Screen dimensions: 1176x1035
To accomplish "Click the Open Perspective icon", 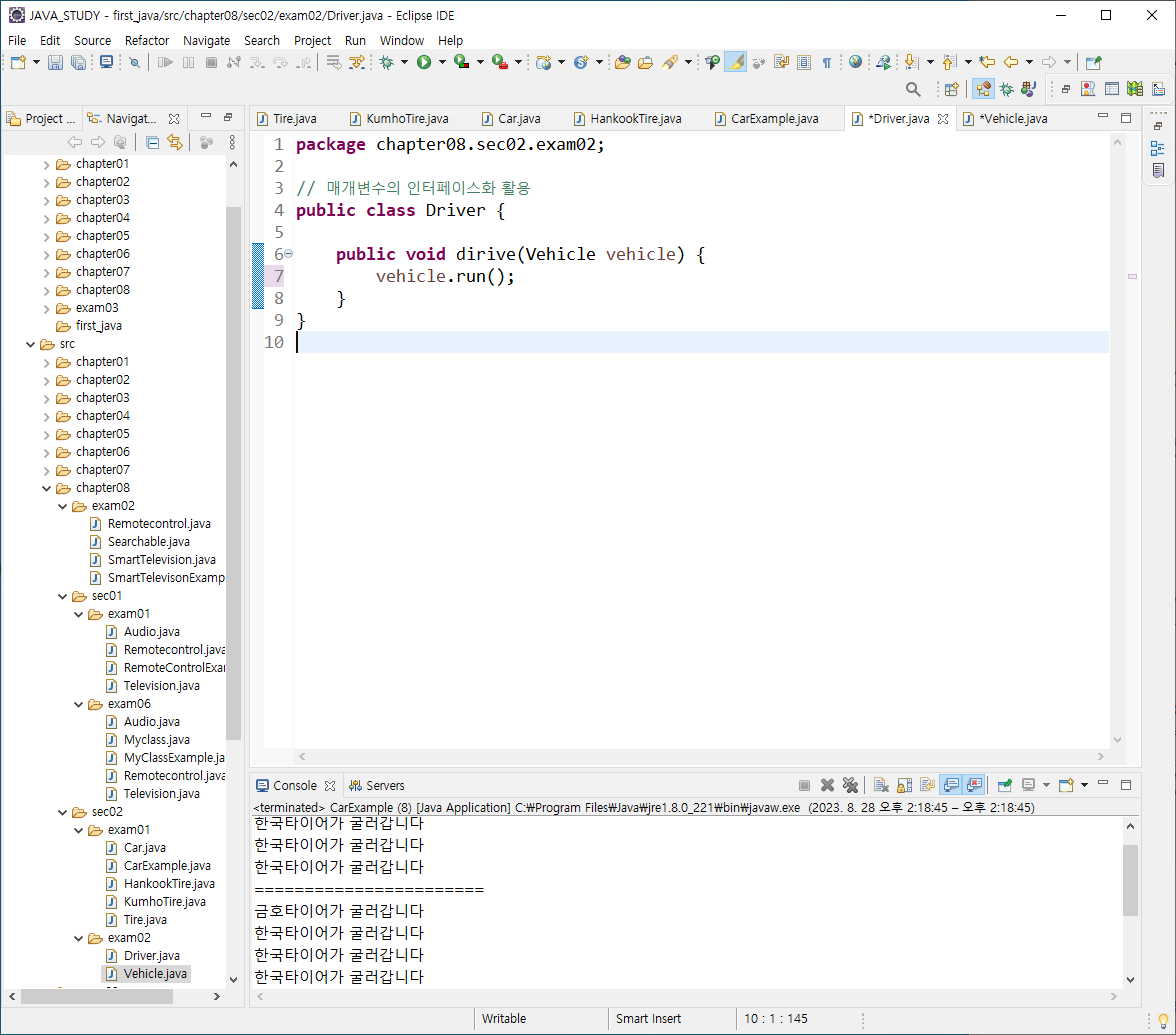I will pyautogui.click(x=951, y=89).
